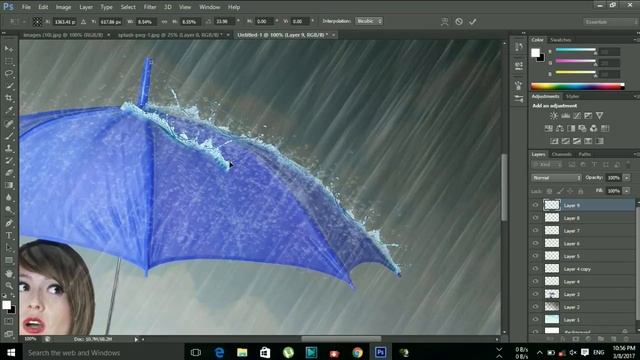Open the File menu
640x360 pixels.
26,7
